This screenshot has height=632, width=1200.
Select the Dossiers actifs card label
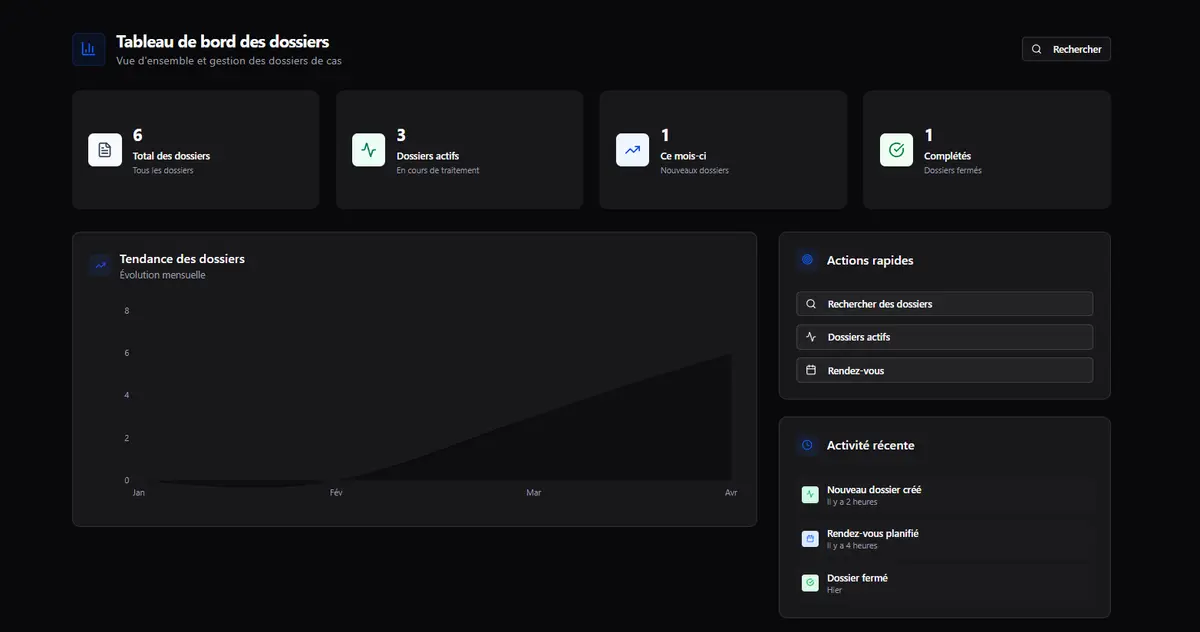point(428,156)
